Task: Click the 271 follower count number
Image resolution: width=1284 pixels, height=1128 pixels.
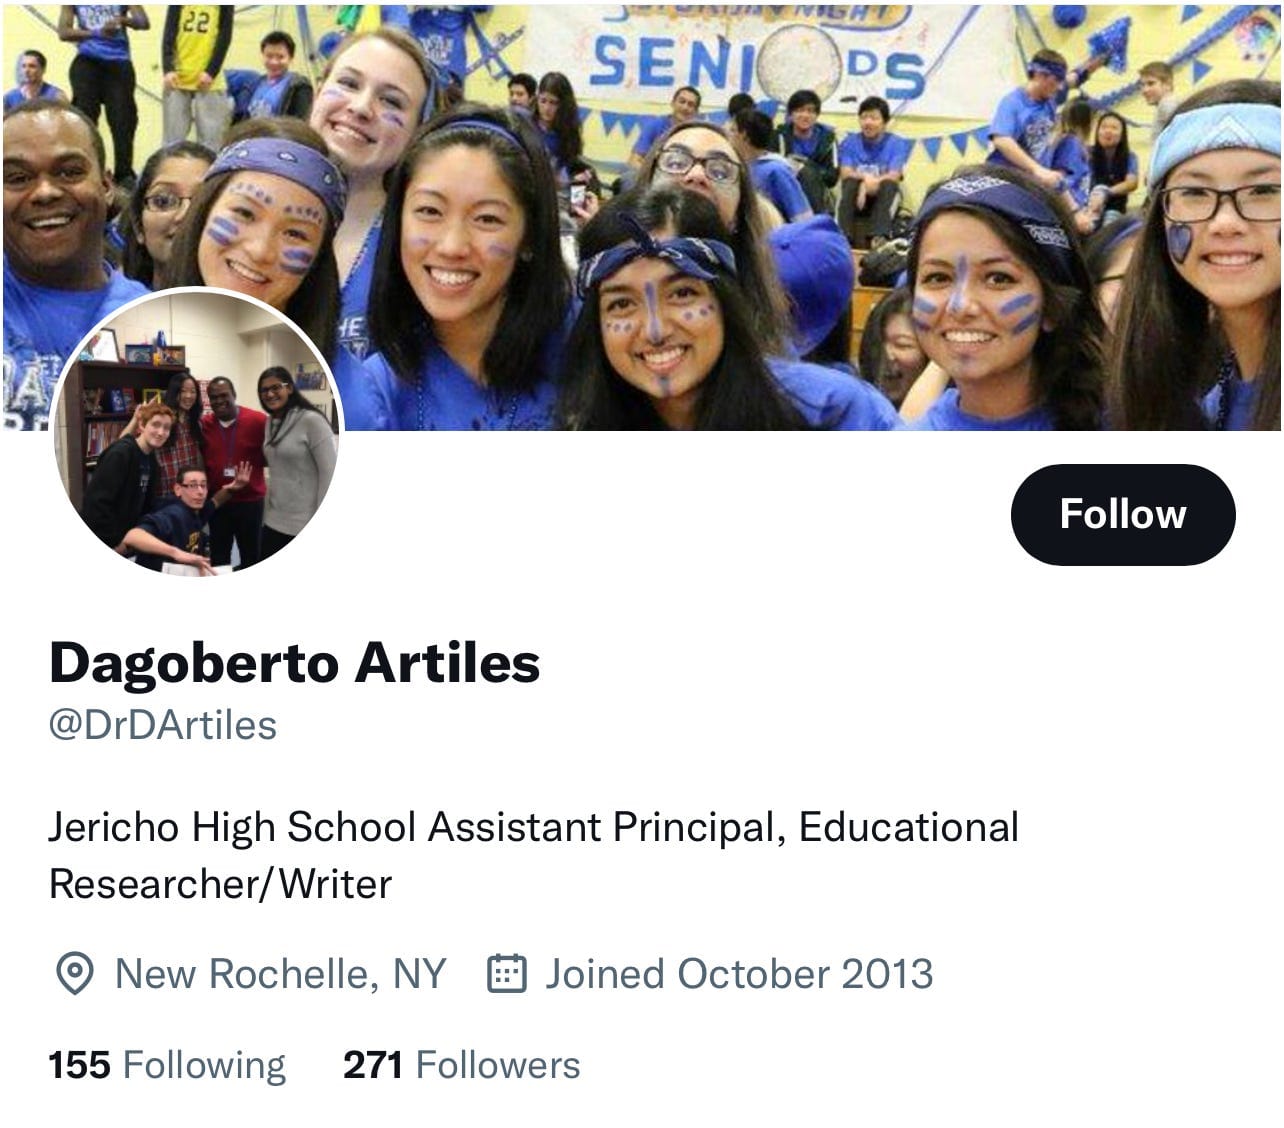Action: pyautogui.click(x=373, y=1065)
